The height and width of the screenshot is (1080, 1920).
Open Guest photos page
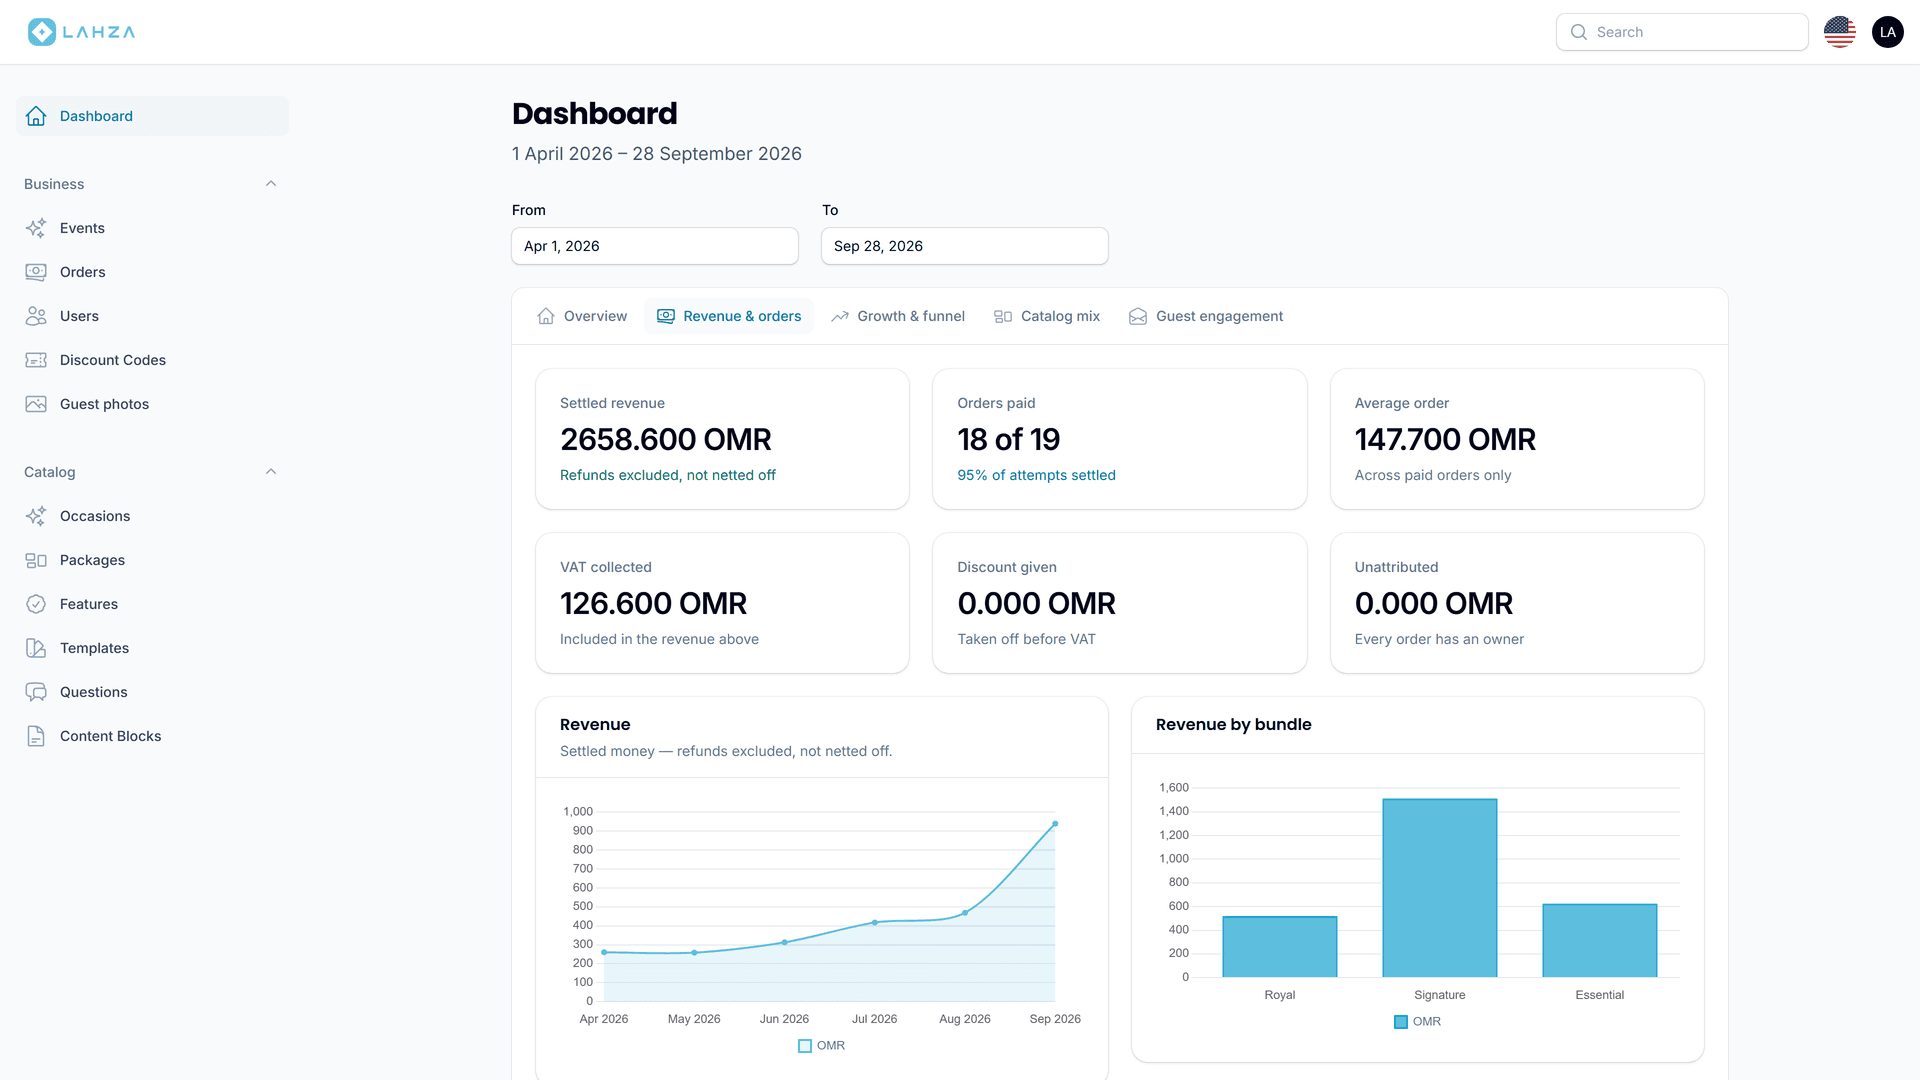pos(152,404)
